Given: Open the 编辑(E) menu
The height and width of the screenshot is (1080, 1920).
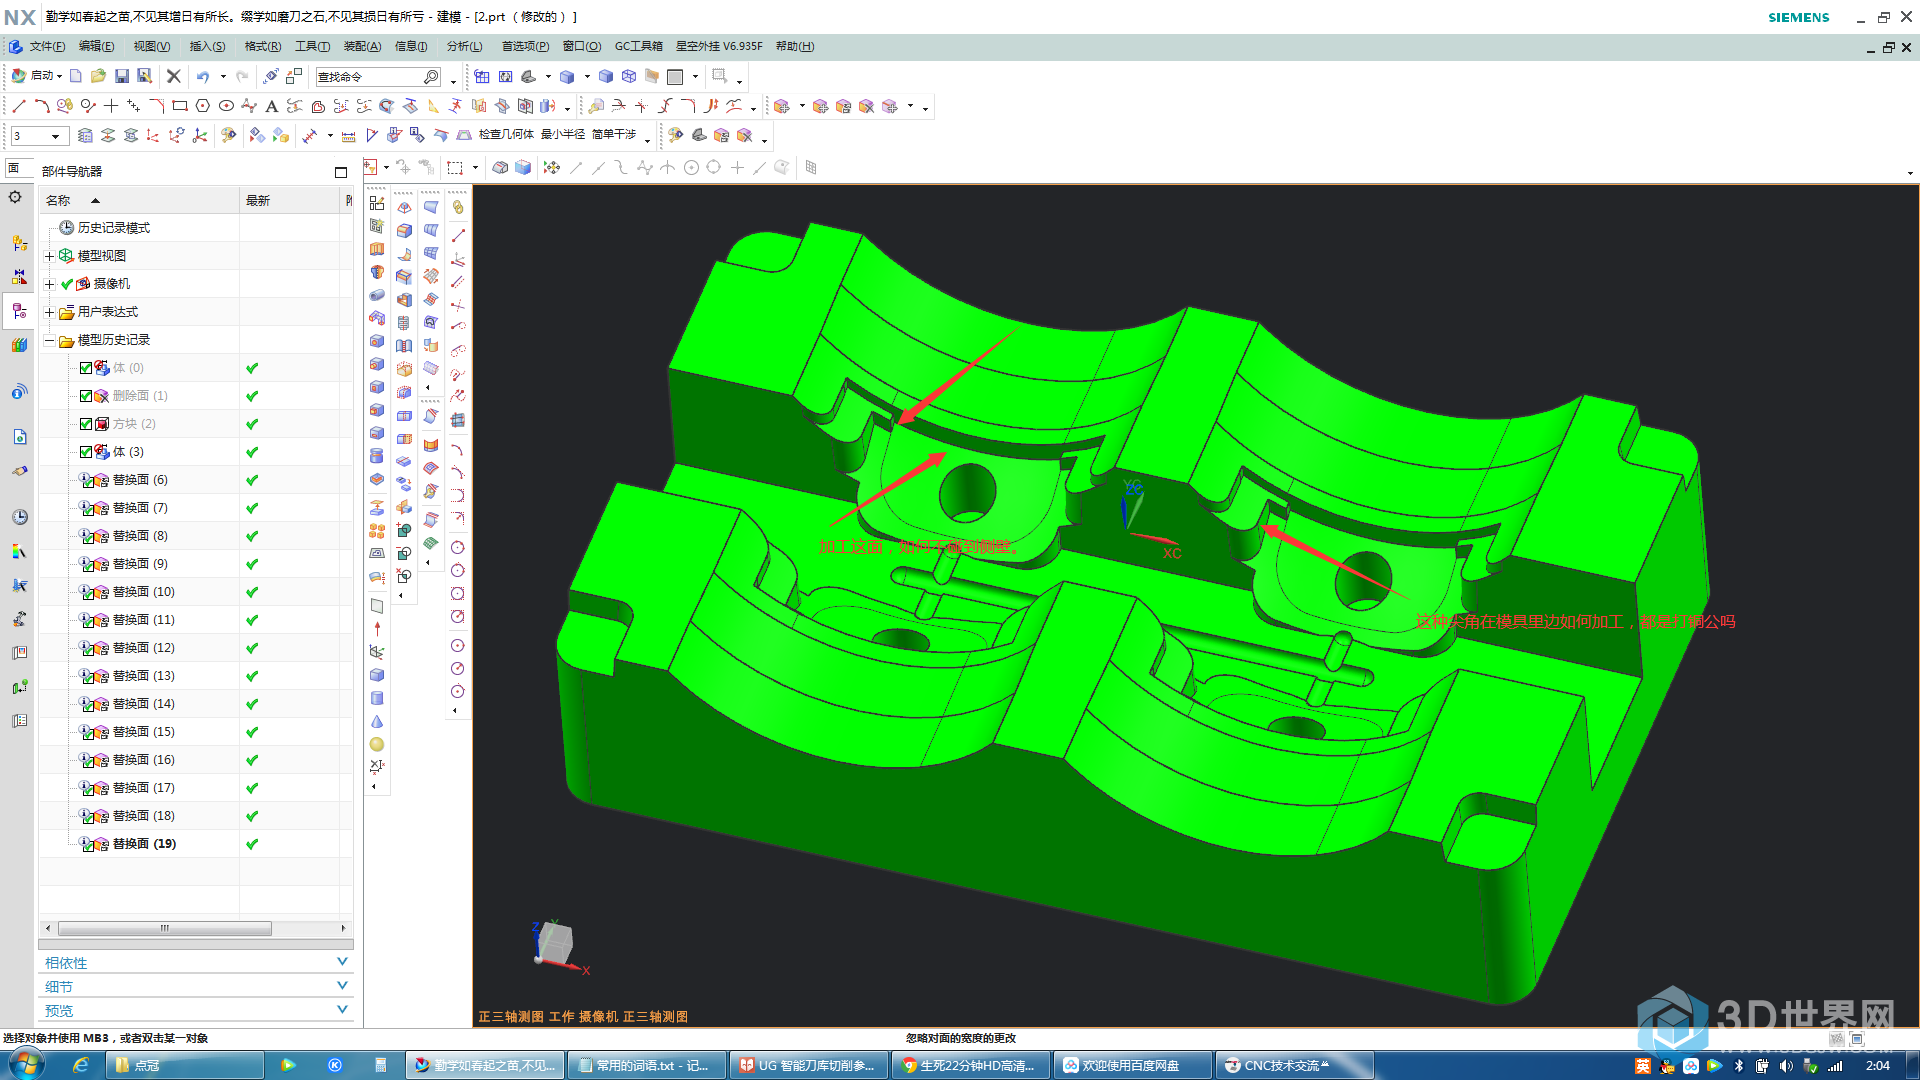Looking at the screenshot, I should pyautogui.click(x=97, y=46).
